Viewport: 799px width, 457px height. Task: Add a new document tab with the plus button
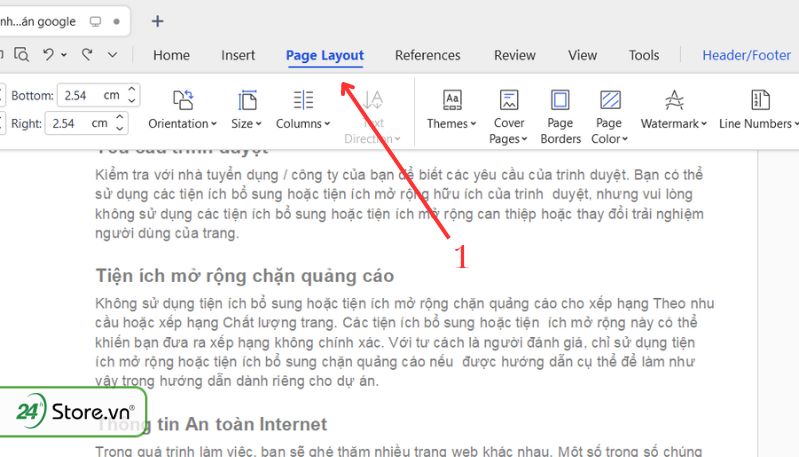(x=157, y=21)
